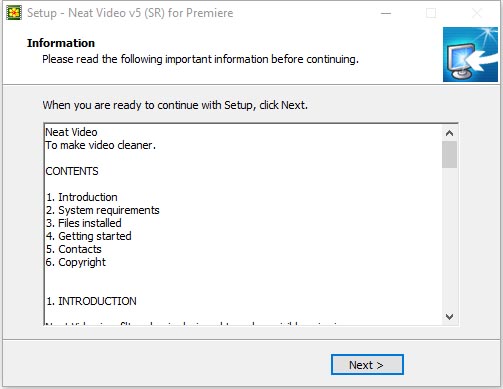Click the vertical scrollbar thumb

tap(449, 154)
